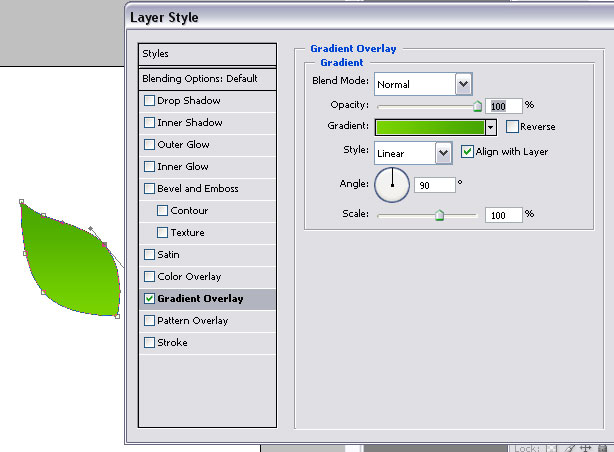Click the Opacity value field
Screen dimensions: 614x452
click(504, 106)
